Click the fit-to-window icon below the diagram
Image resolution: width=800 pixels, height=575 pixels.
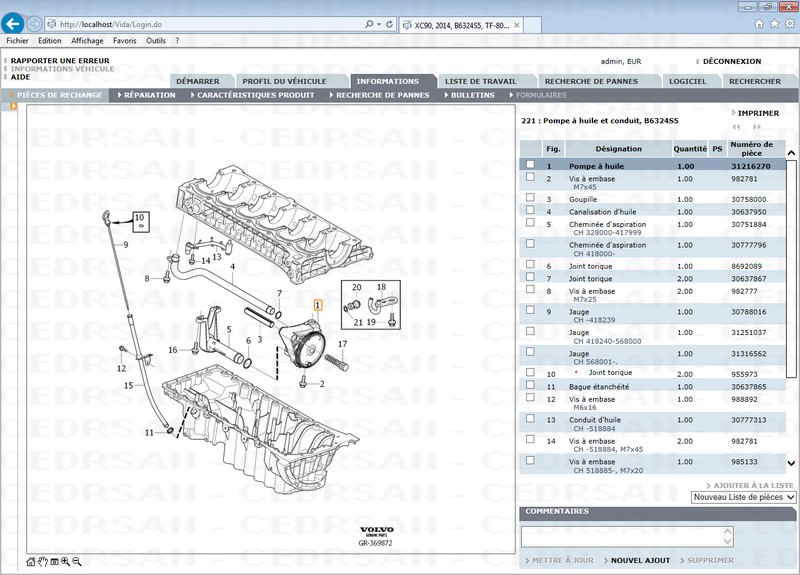tap(54, 562)
